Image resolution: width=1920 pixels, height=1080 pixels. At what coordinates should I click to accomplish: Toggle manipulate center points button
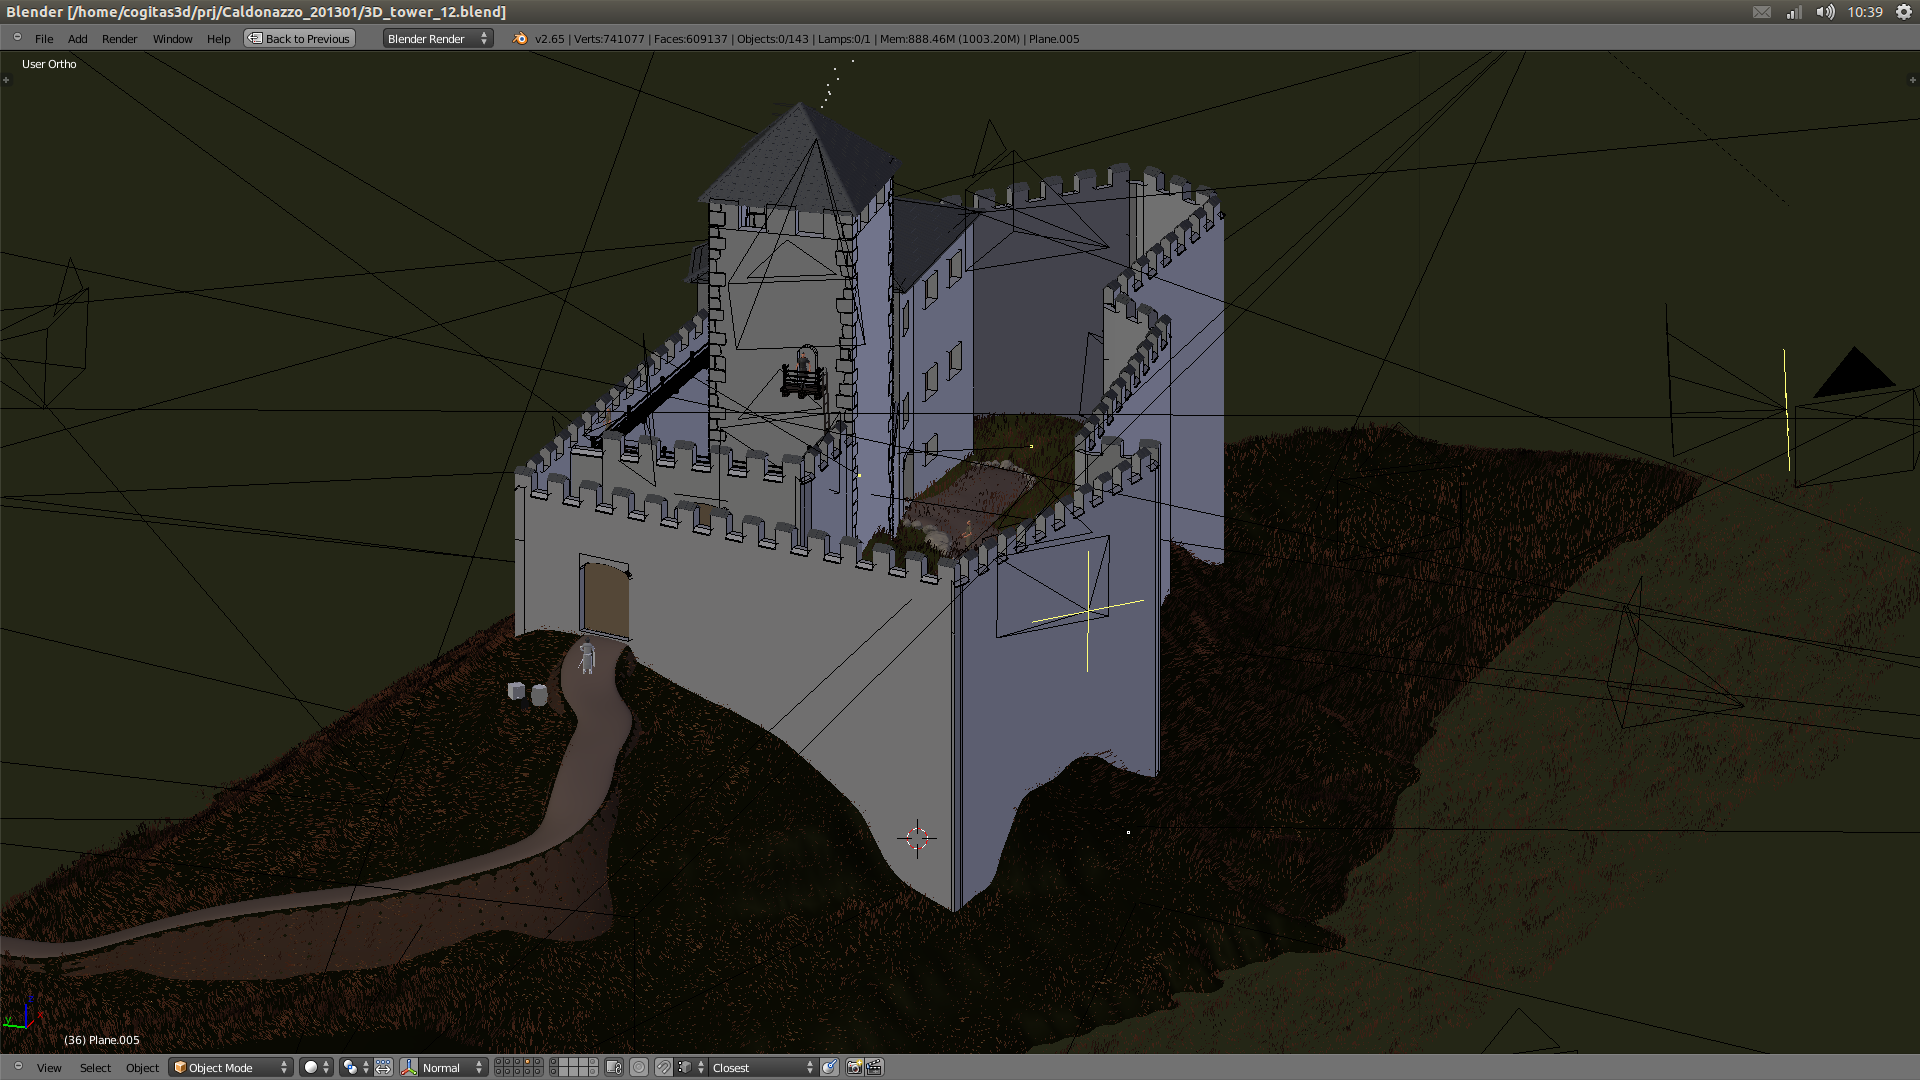point(383,1067)
